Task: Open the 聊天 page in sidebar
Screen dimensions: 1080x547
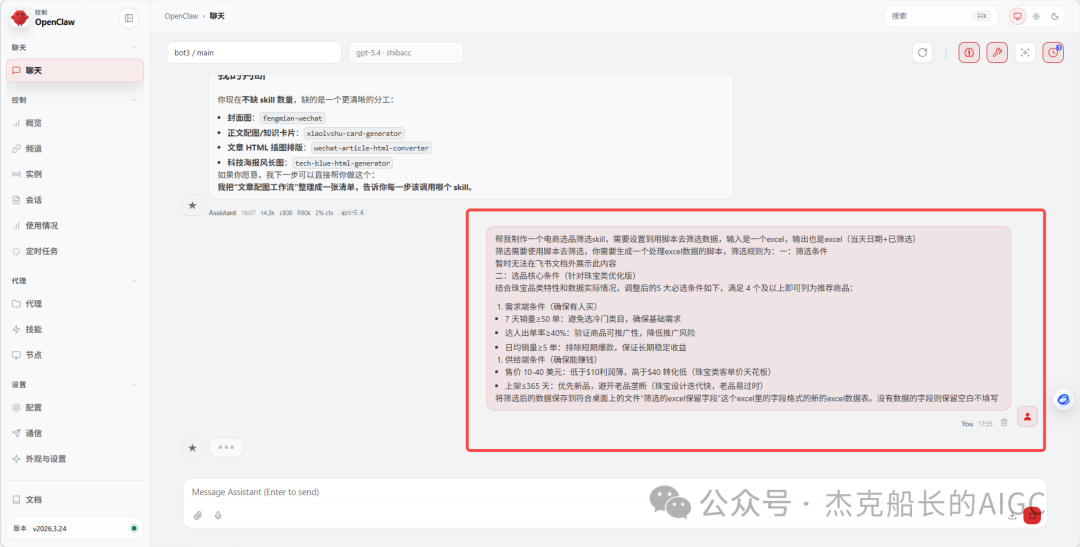Action: click(75, 70)
